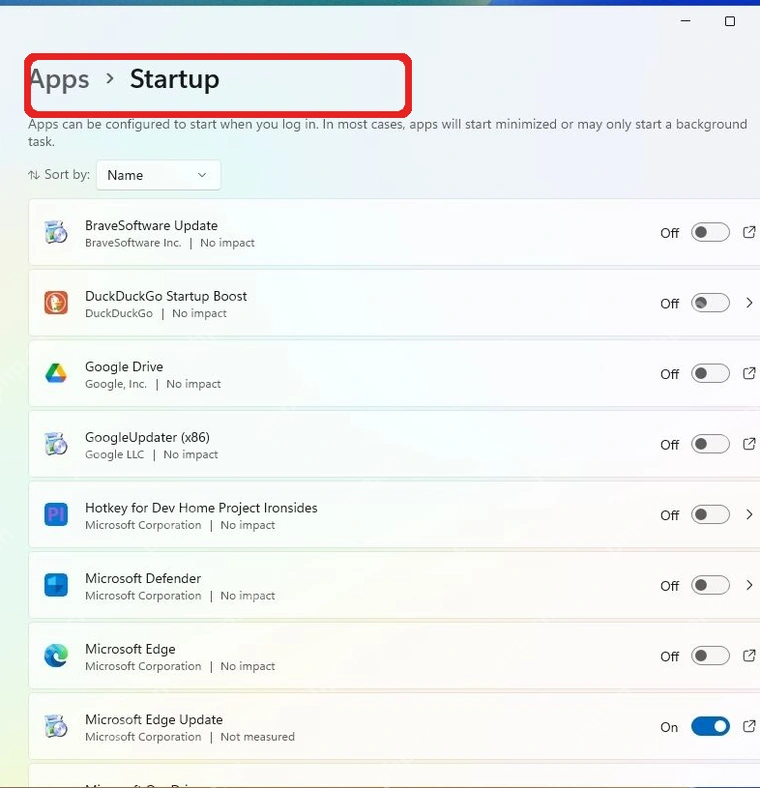Go back to Apps breadcrumb
Viewport: 760px width, 788px height.
point(59,79)
